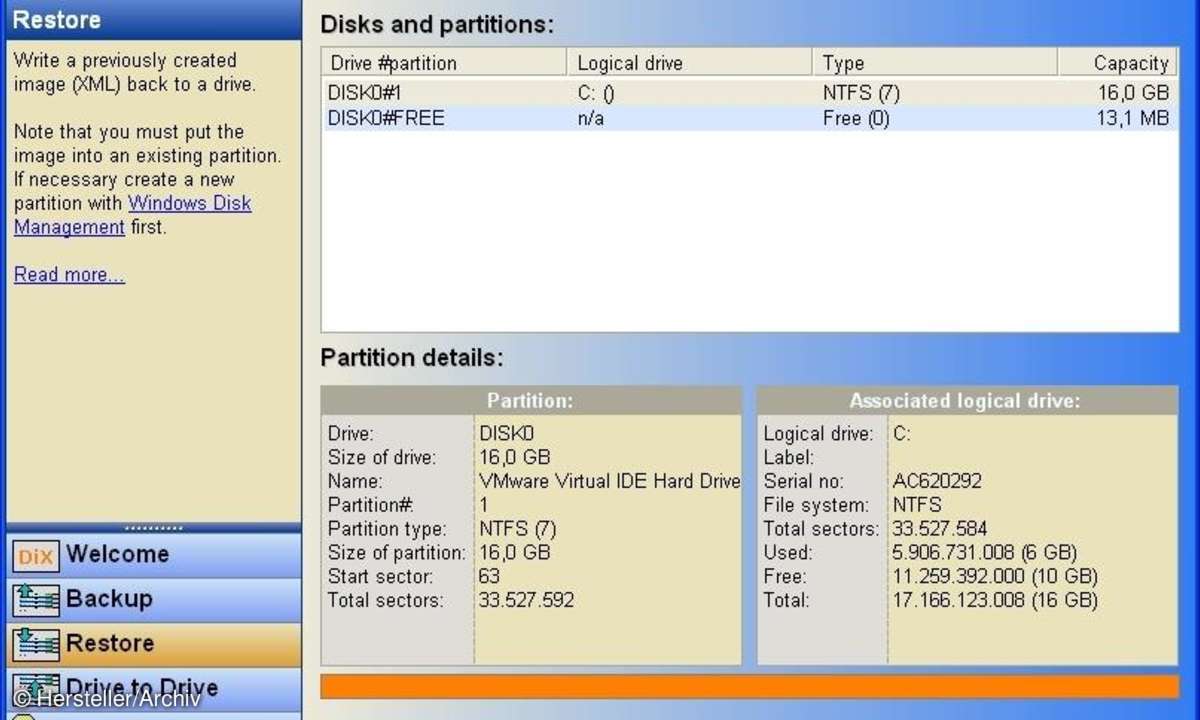This screenshot has width=1200, height=720.
Task: Click the Backup drive icon
Action: (36, 600)
